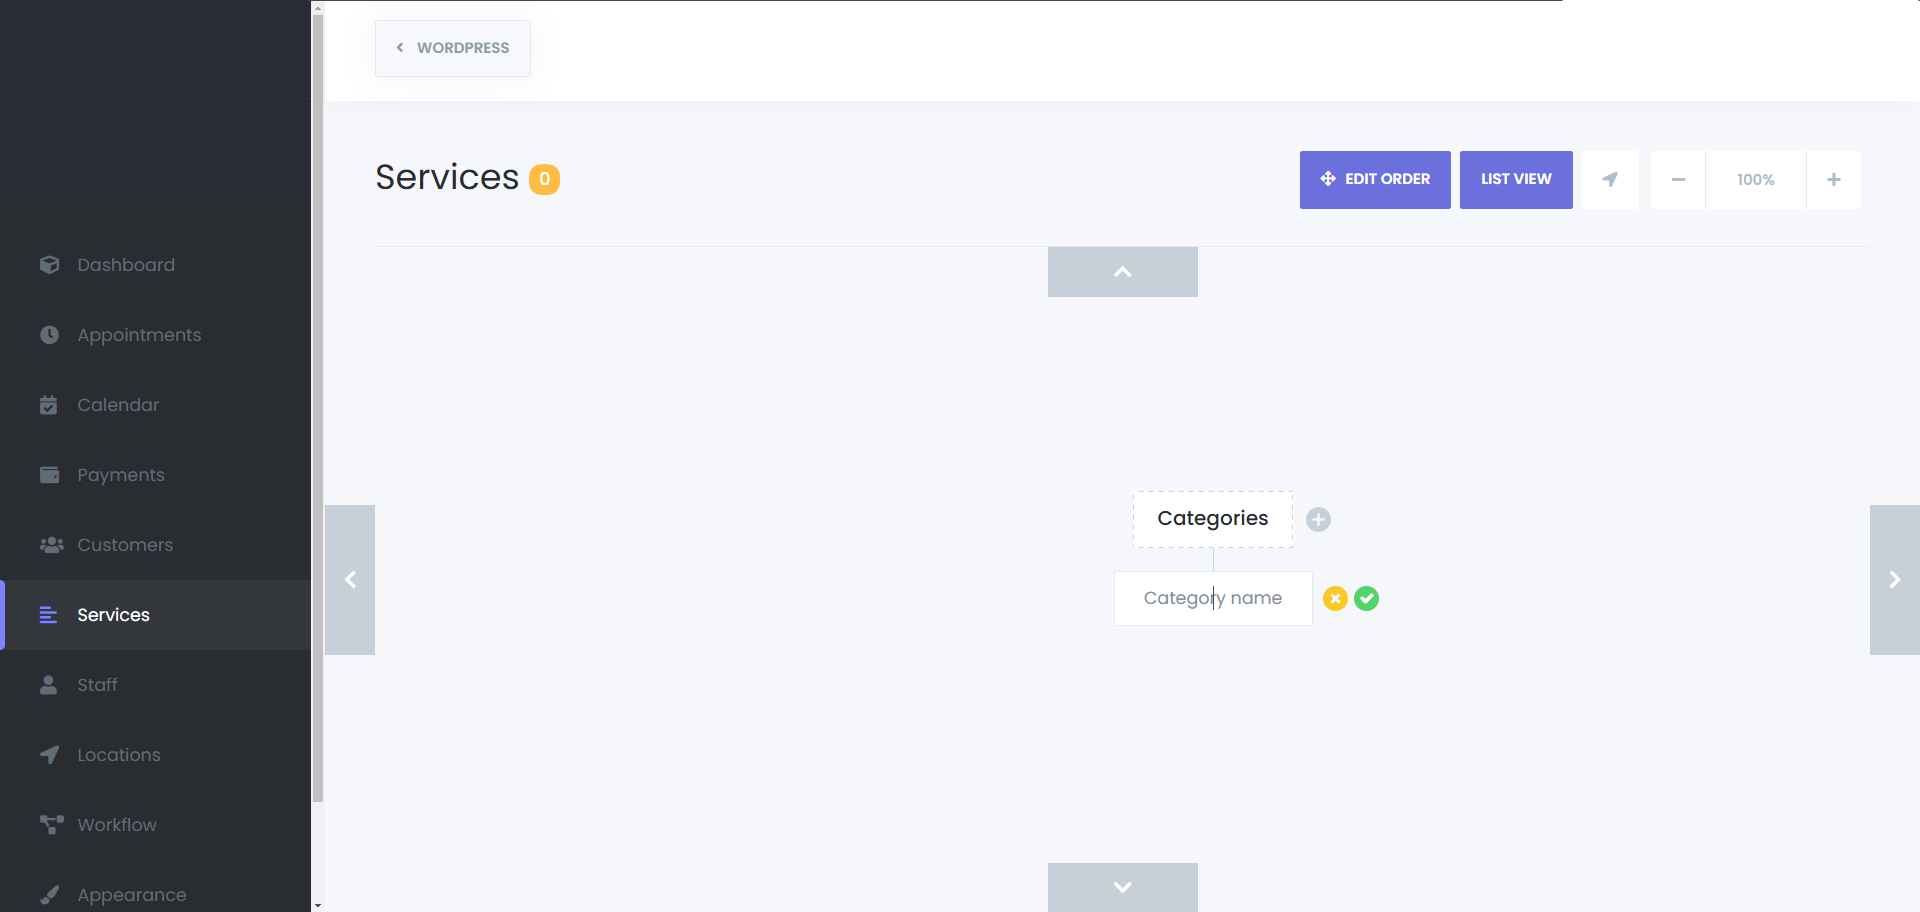Open the Dashboard menu item
This screenshot has width=1920, height=912.
pyautogui.click(x=126, y=265)
